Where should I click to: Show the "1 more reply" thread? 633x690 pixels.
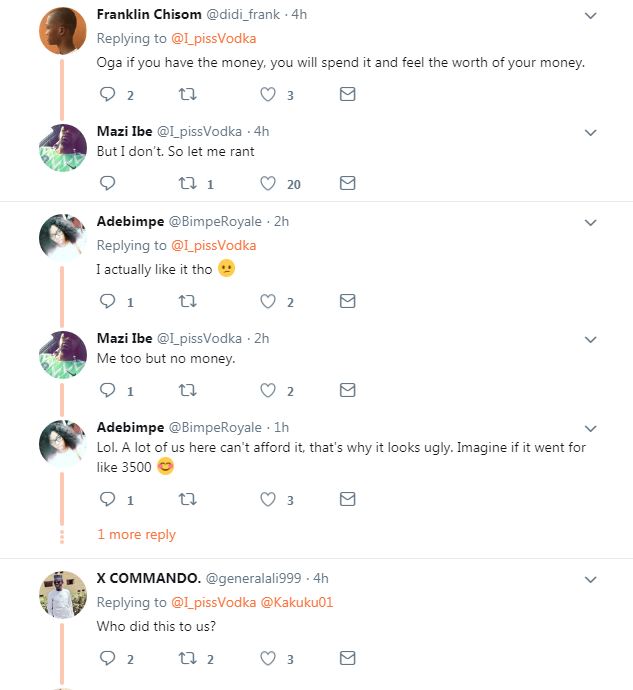click(136, 535)
